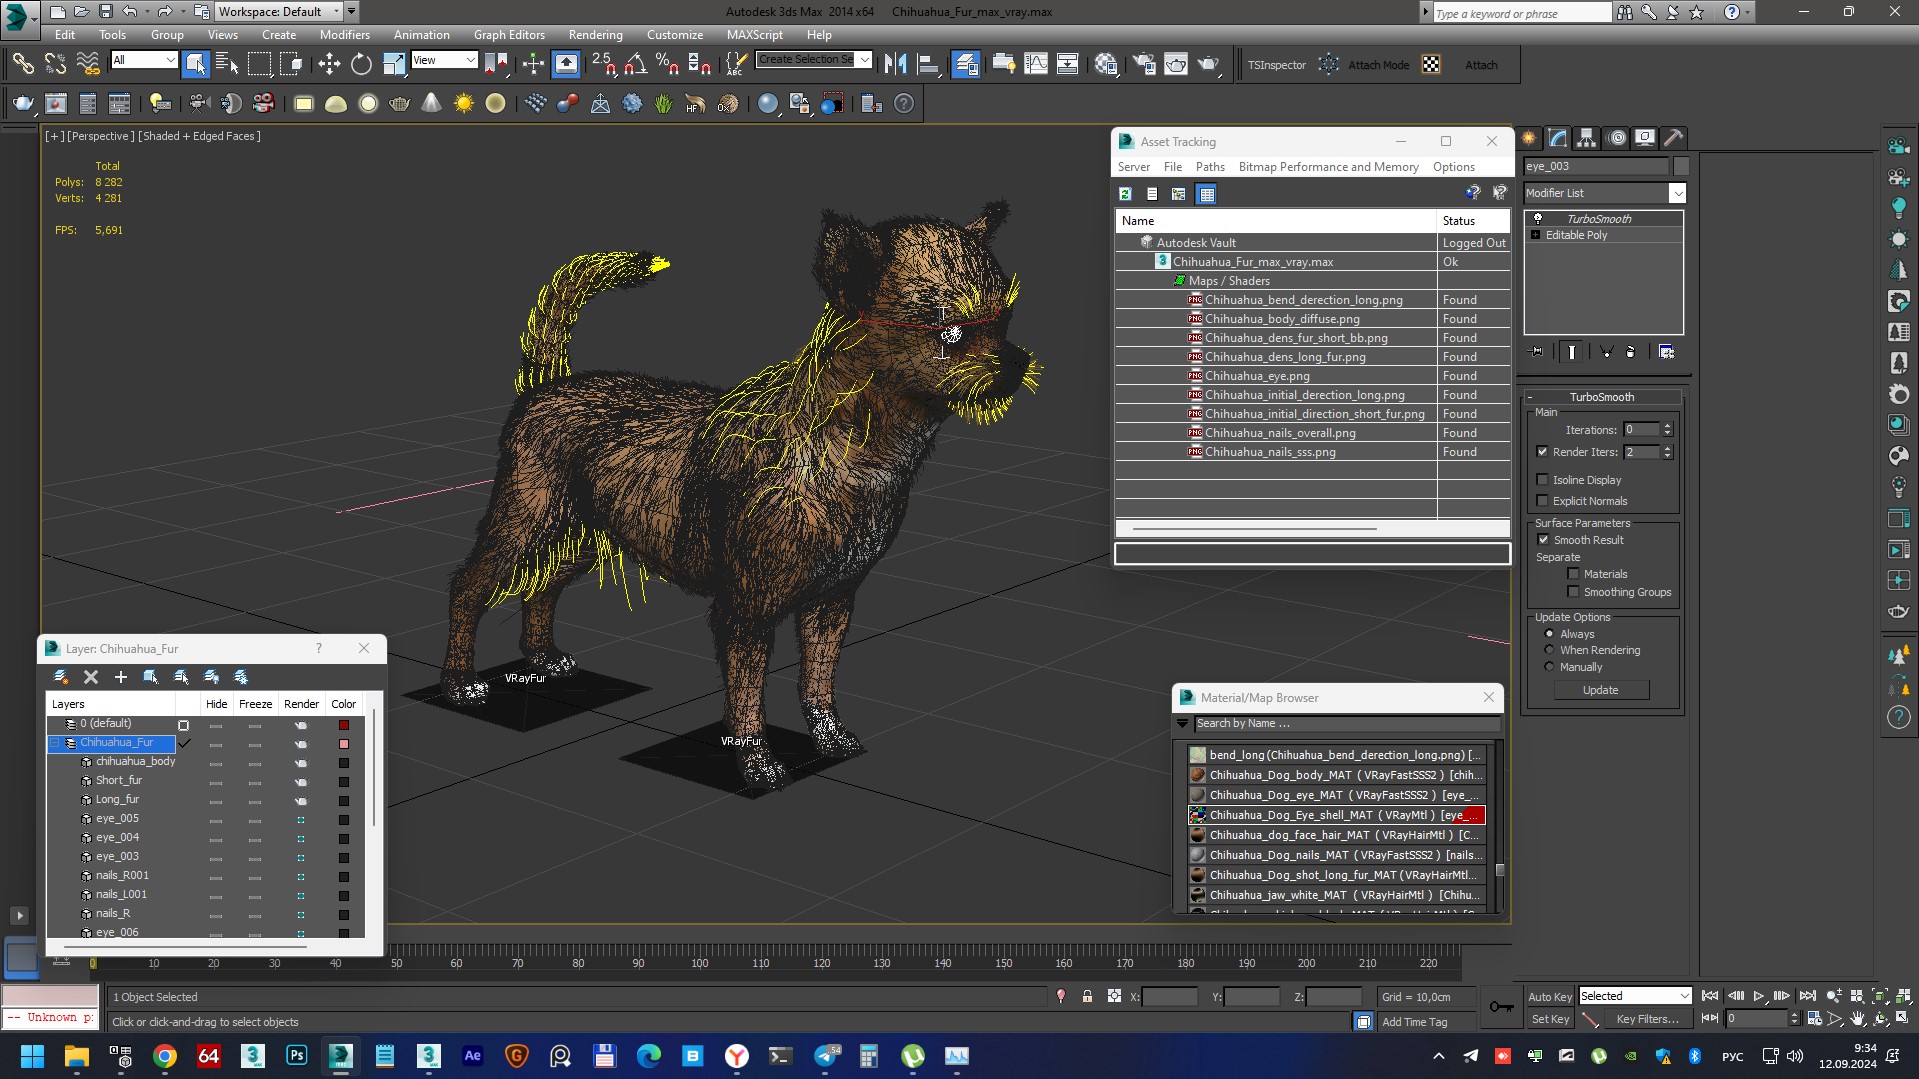The width and height of the screenshot is (1919, 1079).
Task: Click the Key Filters button
Action: pos(1647,1019)
